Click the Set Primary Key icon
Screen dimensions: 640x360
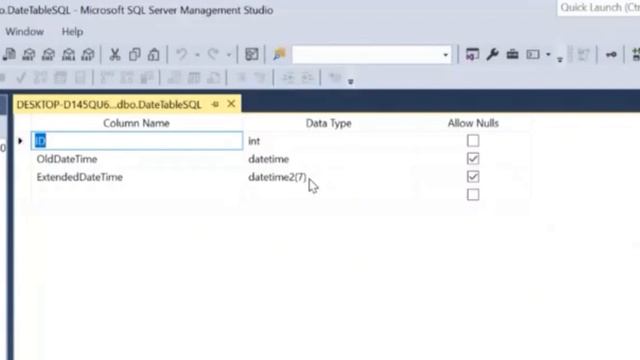point(611,55)
